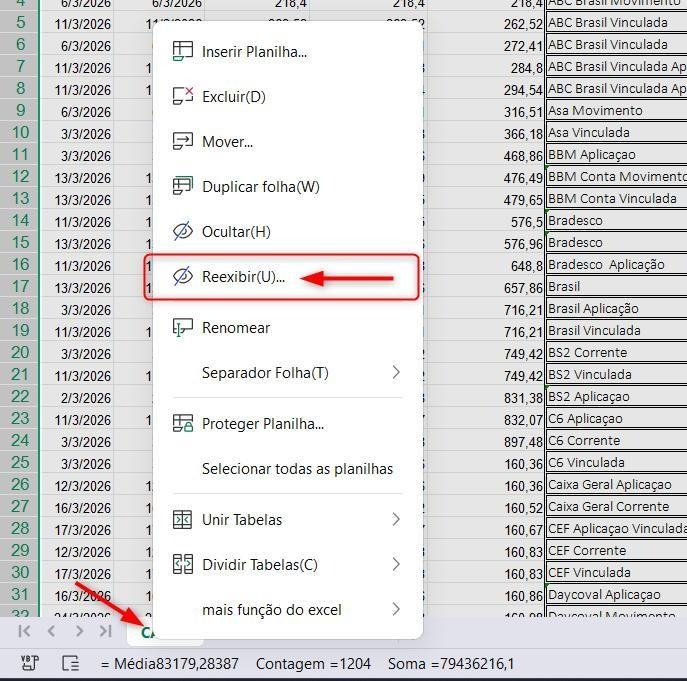The image size is (687, 681).
Task: Click the Dividir Tabelas icon
Action: pos(183,564)
